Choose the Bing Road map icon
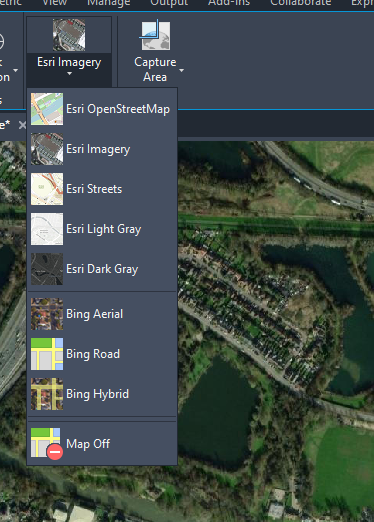This screenshot has width=374, height=522. (x=47, y=354)
